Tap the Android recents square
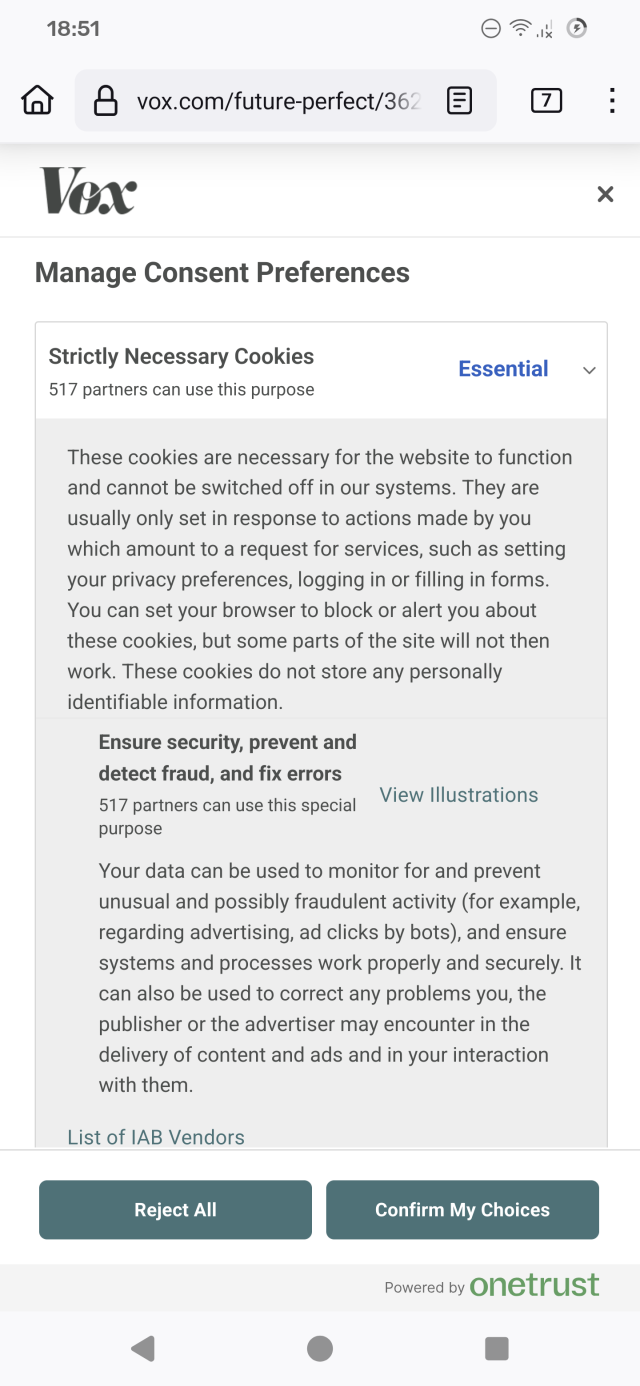The height and width of the screenshot is (1386, 640). click(497, 1349)
